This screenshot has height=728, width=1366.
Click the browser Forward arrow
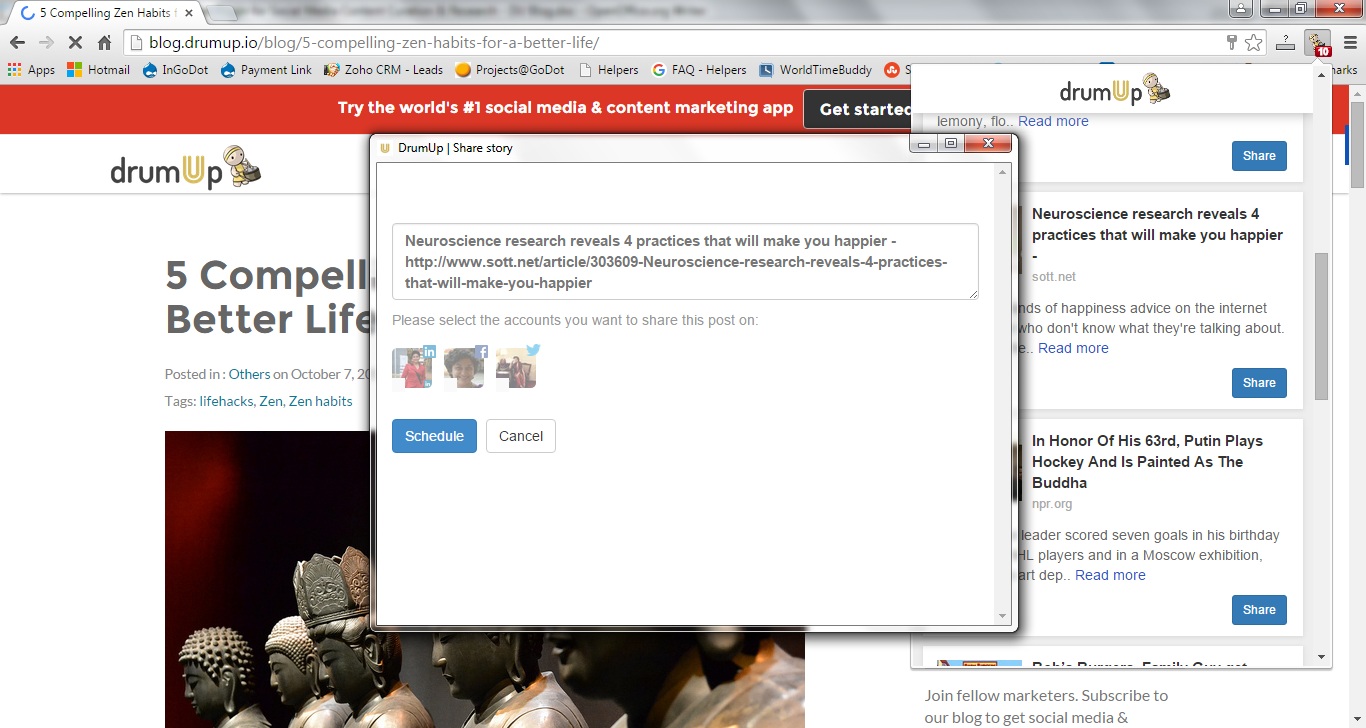pos(46,43)
